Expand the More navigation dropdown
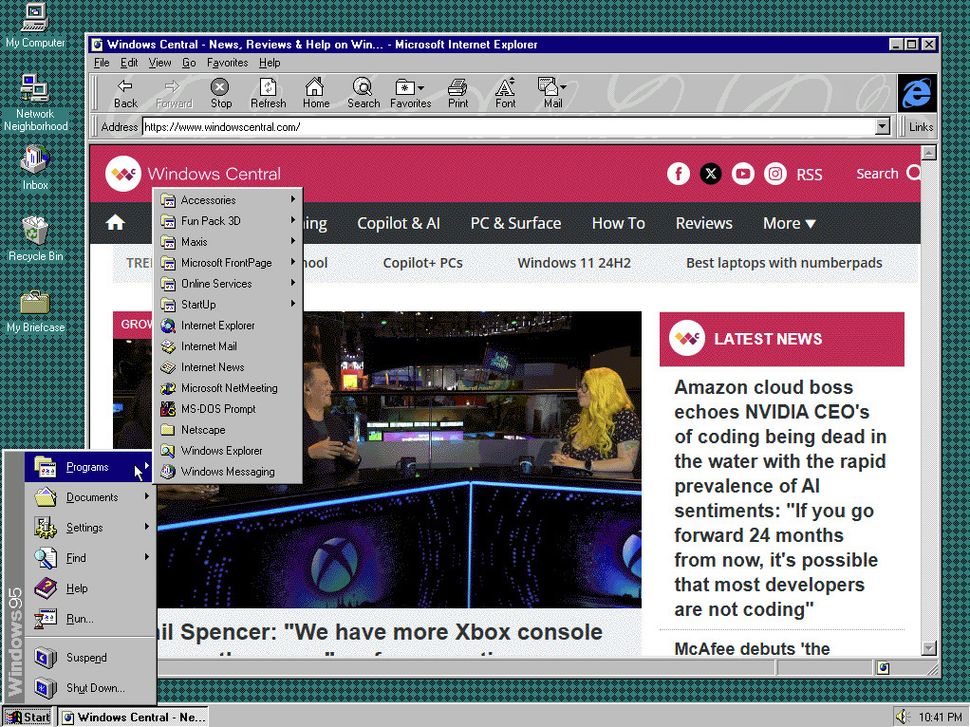Viewport: 970px width, 727px height. (x=789, y=223)
